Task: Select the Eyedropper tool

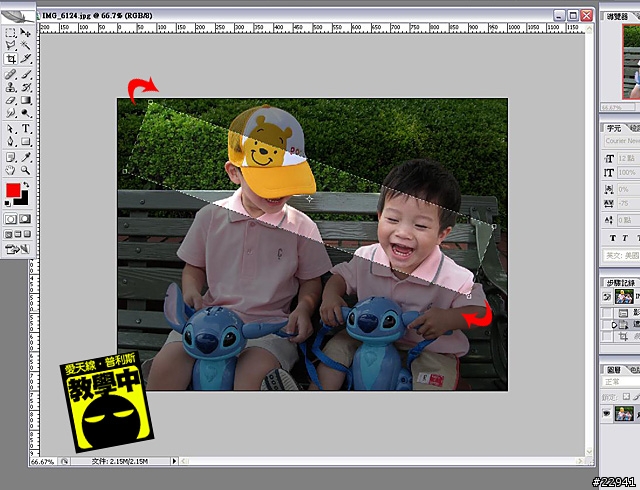Action: (x=25, y=157)
